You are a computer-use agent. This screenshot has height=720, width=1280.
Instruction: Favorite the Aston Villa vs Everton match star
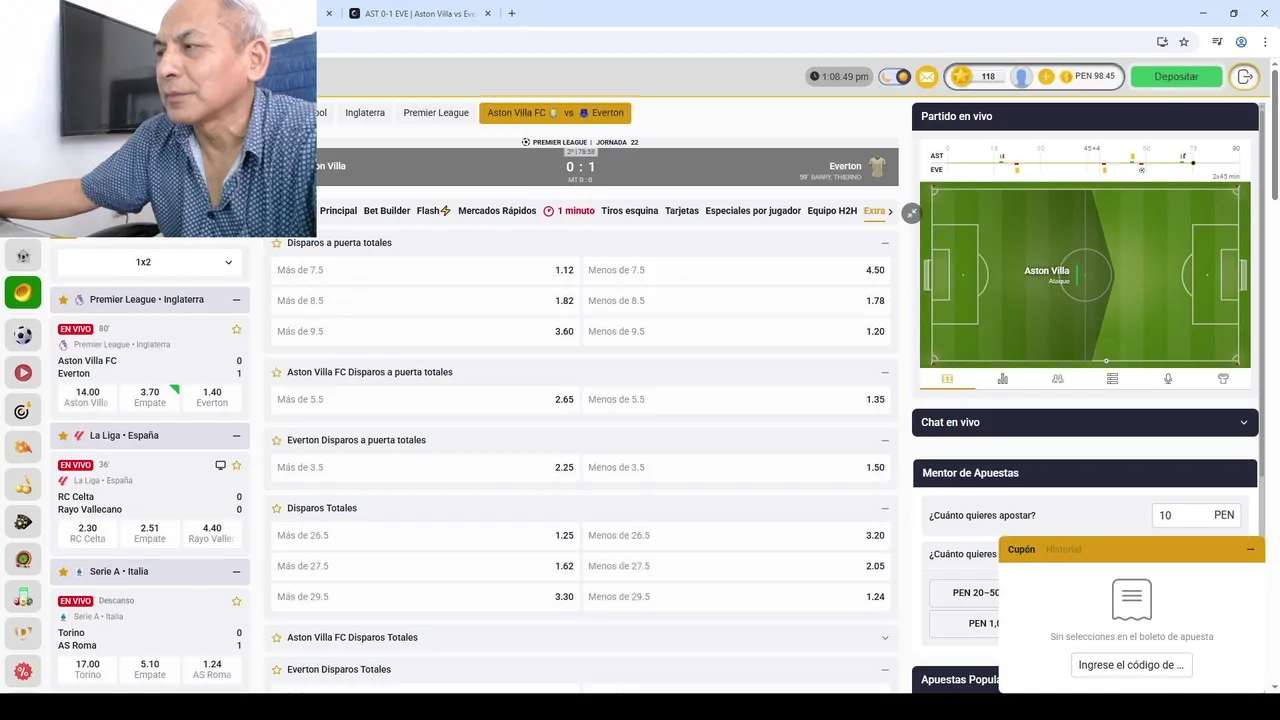237,329
